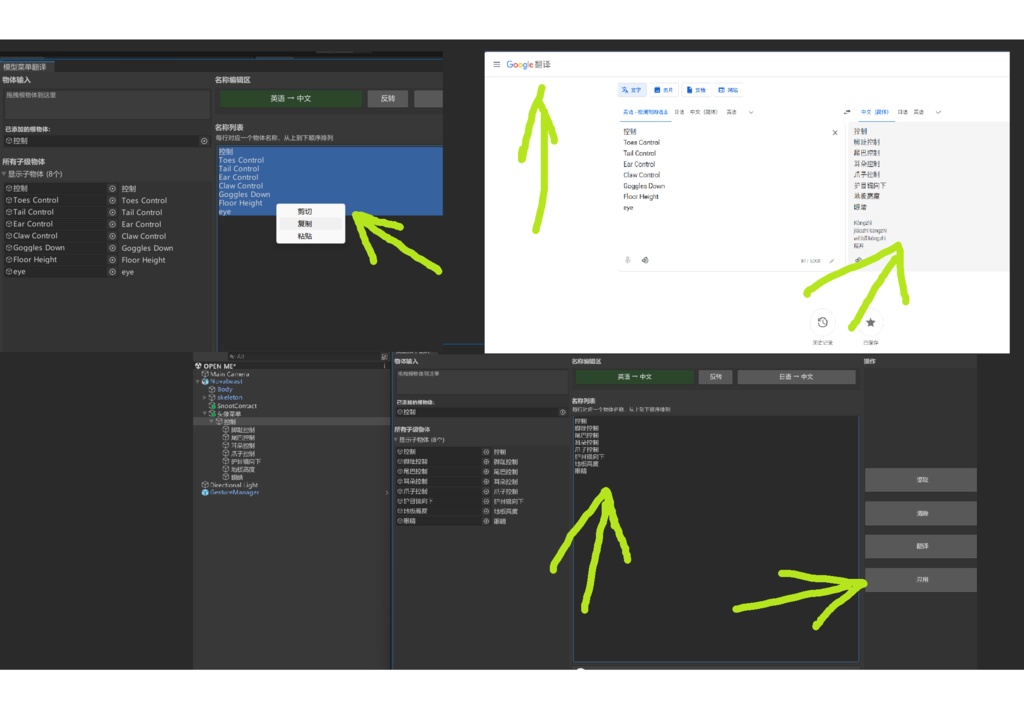The height and width of the screenshot is (714, 1024).
Task: Select Directional Light in the hierarchy
Action: coord(234,485)
